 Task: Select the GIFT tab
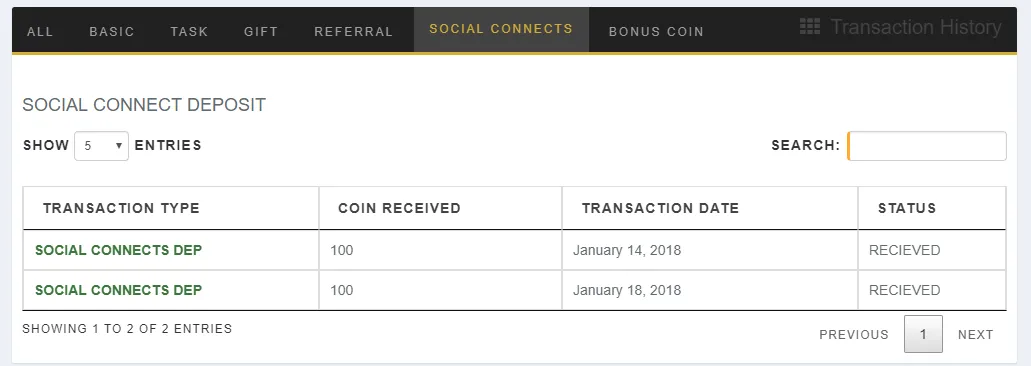261,32
